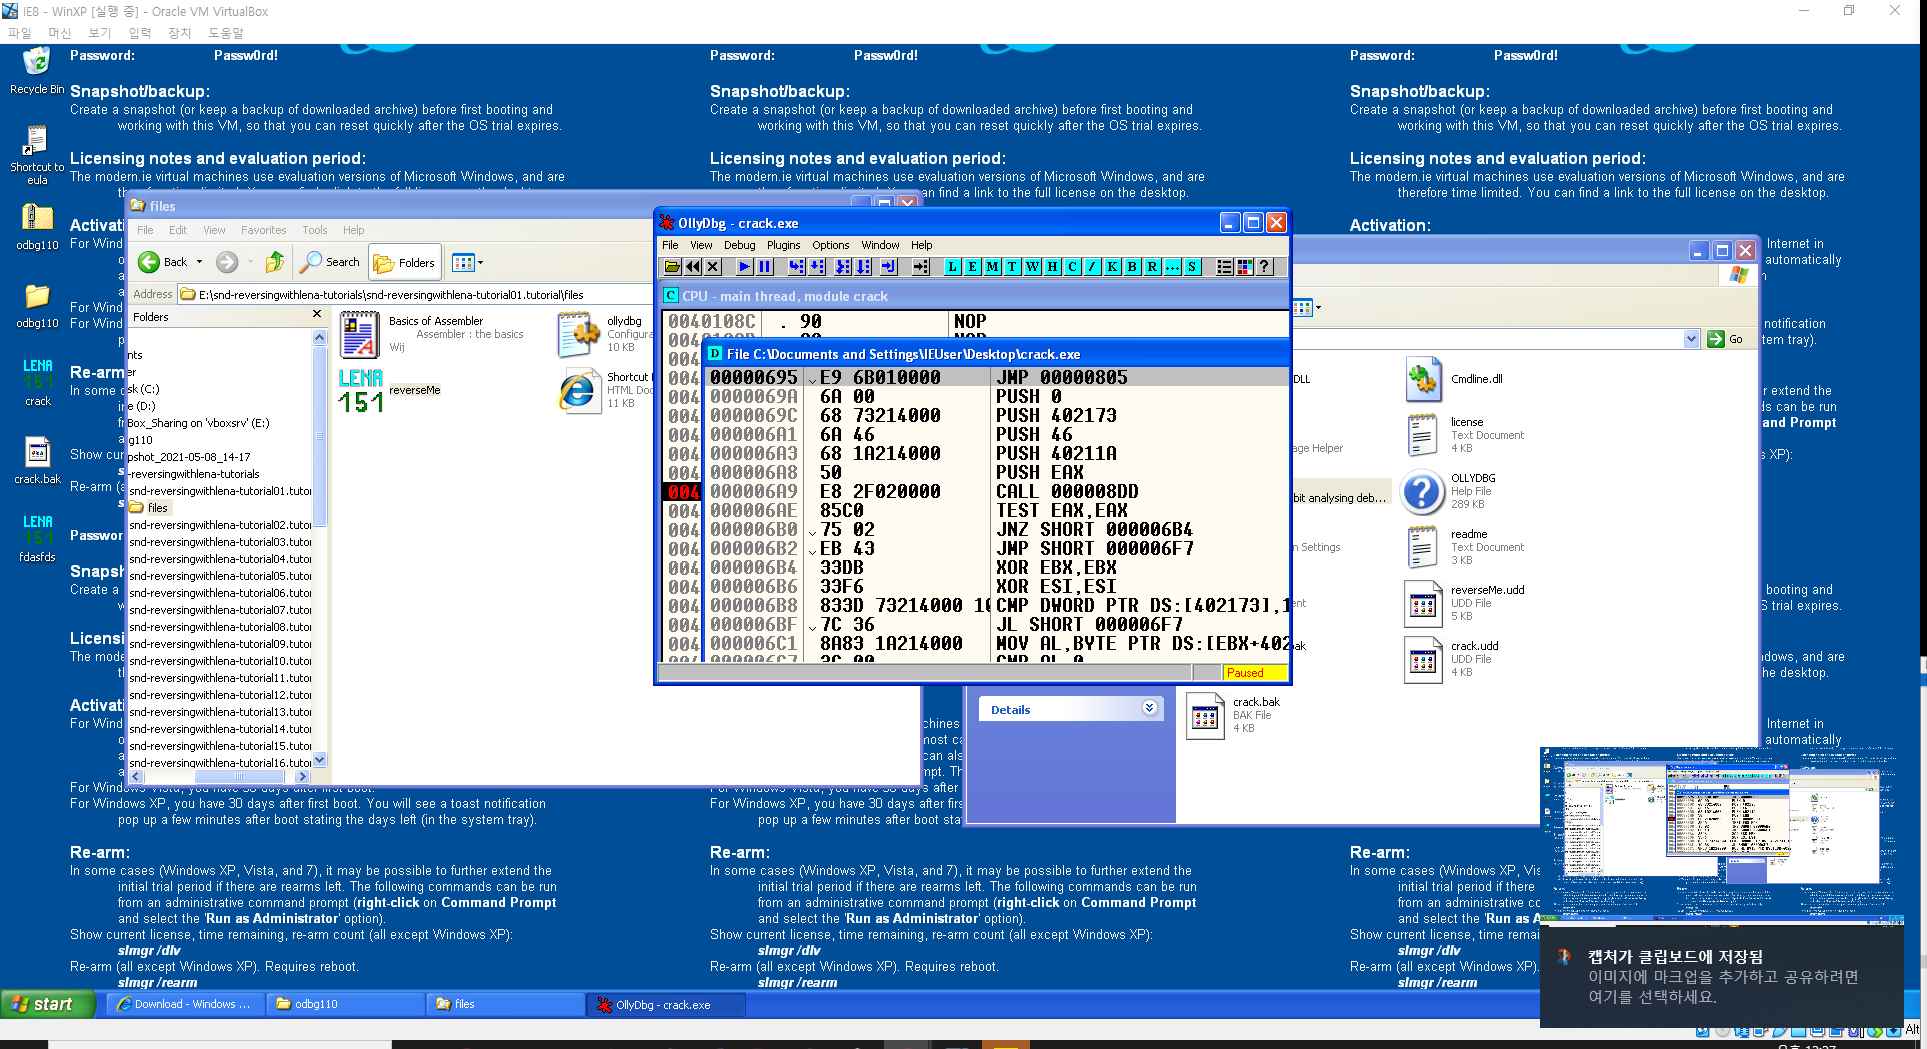Open References window with the R button
Image resolution: width=1927 pixels, height=1049 pixels.
(x=1152, y=266)
